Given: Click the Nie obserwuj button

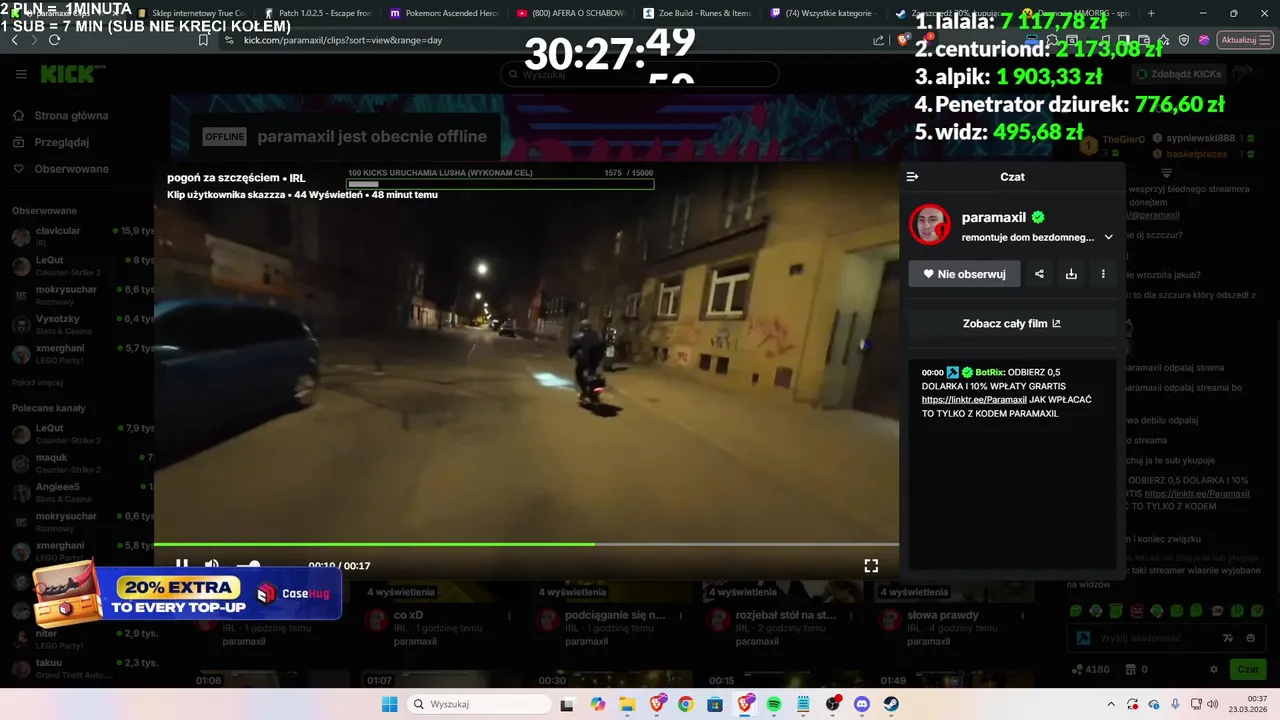Looking at the screenshot, I should tap(964, 274).
